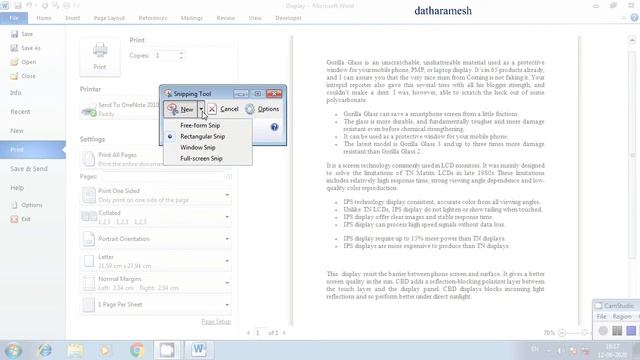Open the New section in Backstage
This screenshot has height=360, width=640.
pyautogui.click(x=17, y=131)
